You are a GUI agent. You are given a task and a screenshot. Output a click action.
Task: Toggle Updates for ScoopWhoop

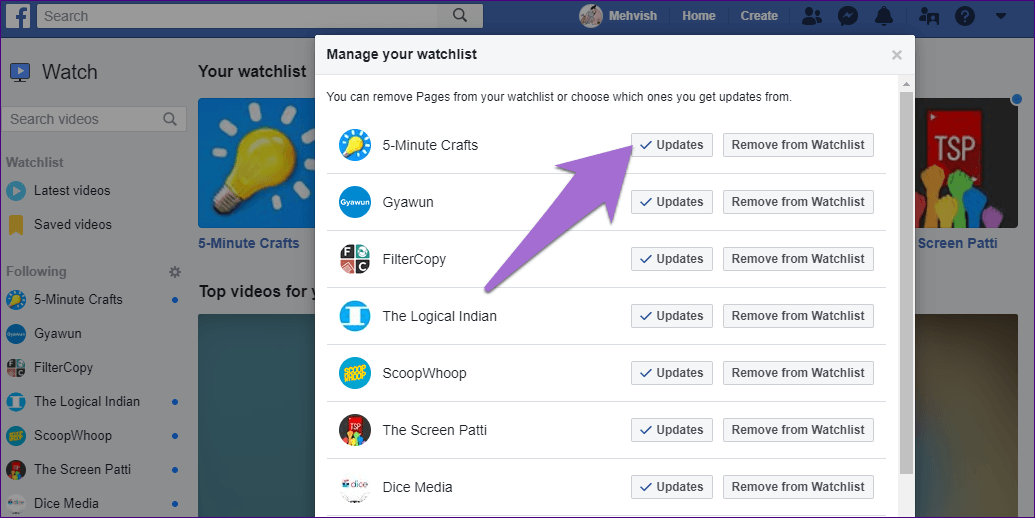pos(671,373)
